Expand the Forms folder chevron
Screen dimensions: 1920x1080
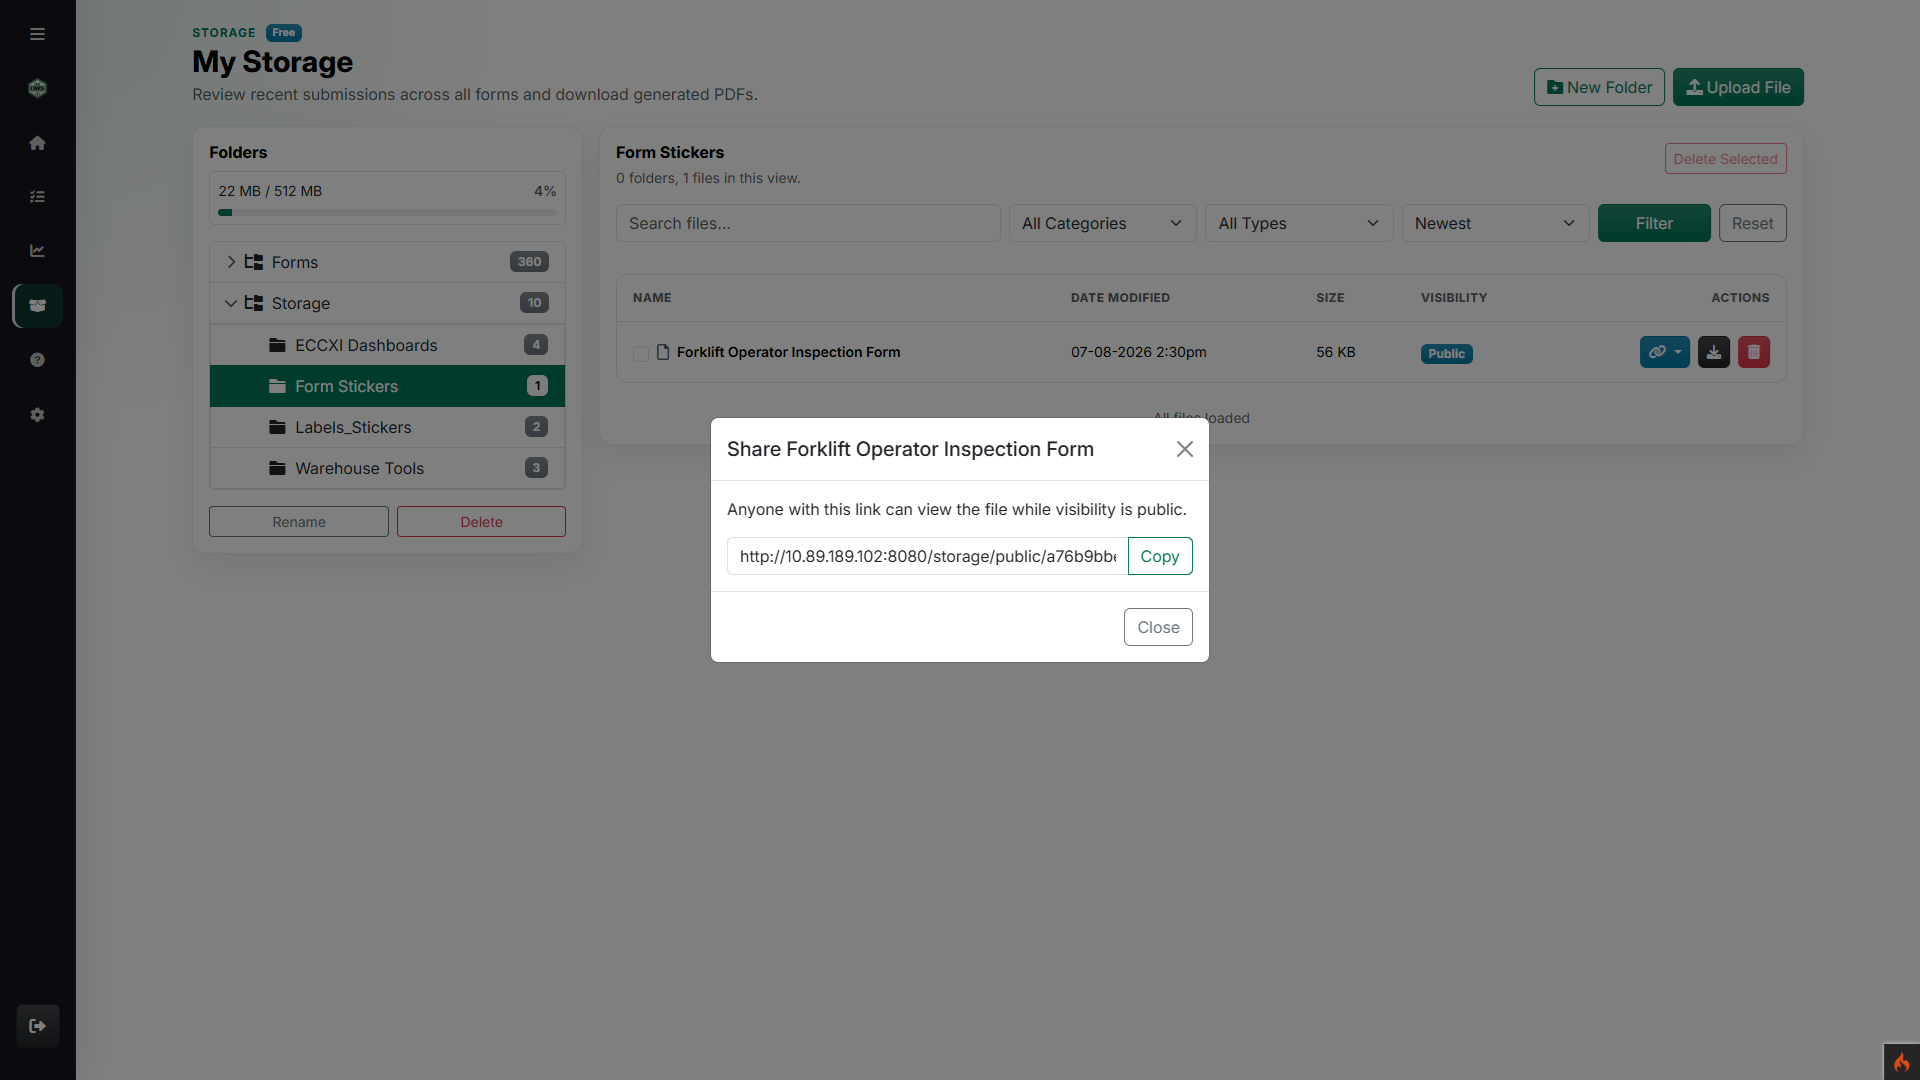231,262
